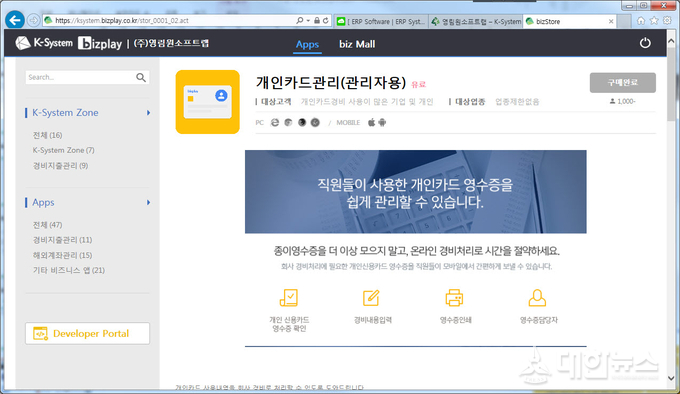Click the Android mobile platform icon
The width and height of the screenshot is (680, 394).
pos(382,123)
